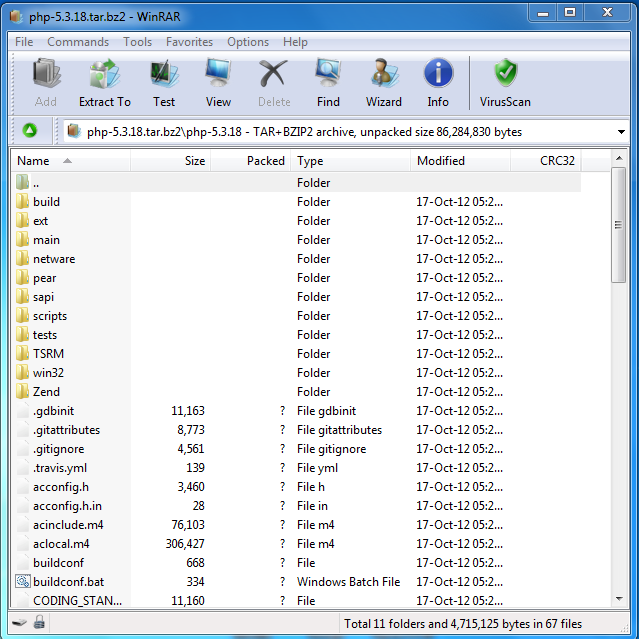Open the Favorites menu
The image size is (639, 639).
click(189, 42)
